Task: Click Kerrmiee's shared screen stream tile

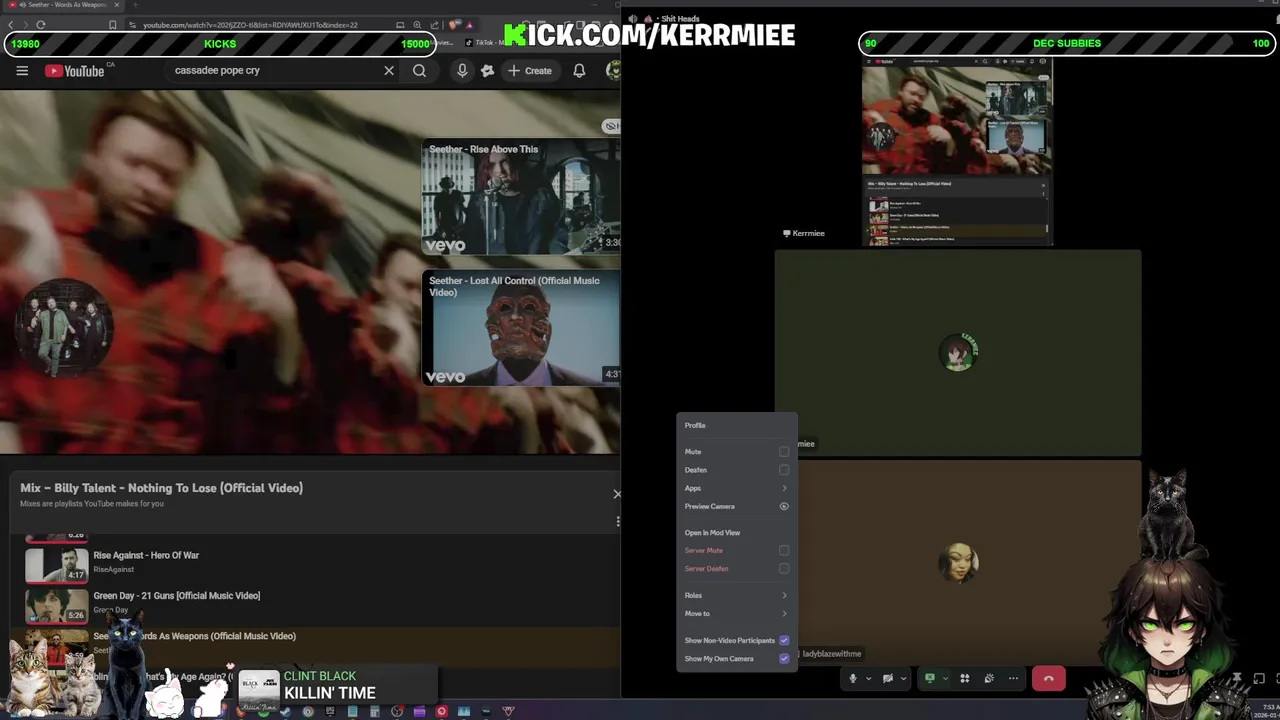Action: pos(957,150)
